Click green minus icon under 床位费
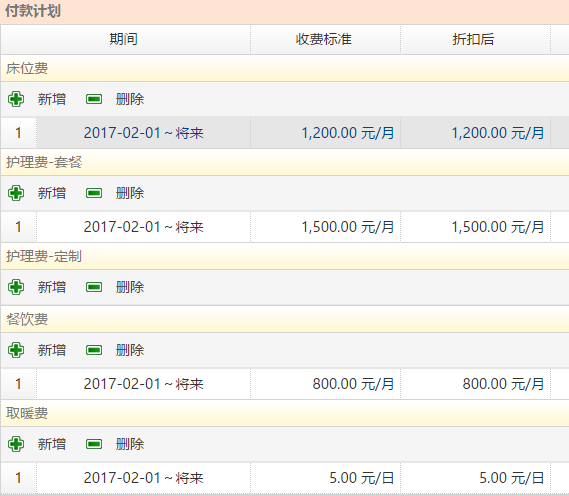The image size is (569, 496). (x=94, y=99)
